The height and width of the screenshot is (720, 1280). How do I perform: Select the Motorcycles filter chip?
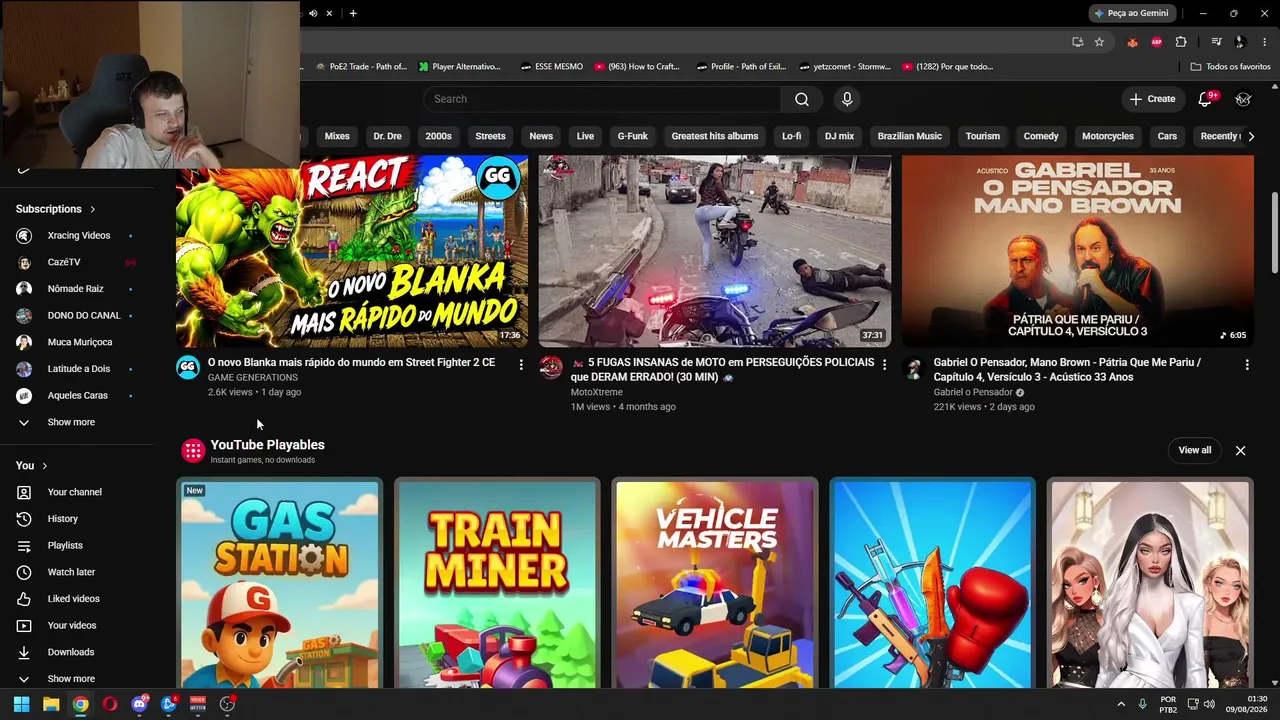pyautogui.click(x=1107, y=136)
